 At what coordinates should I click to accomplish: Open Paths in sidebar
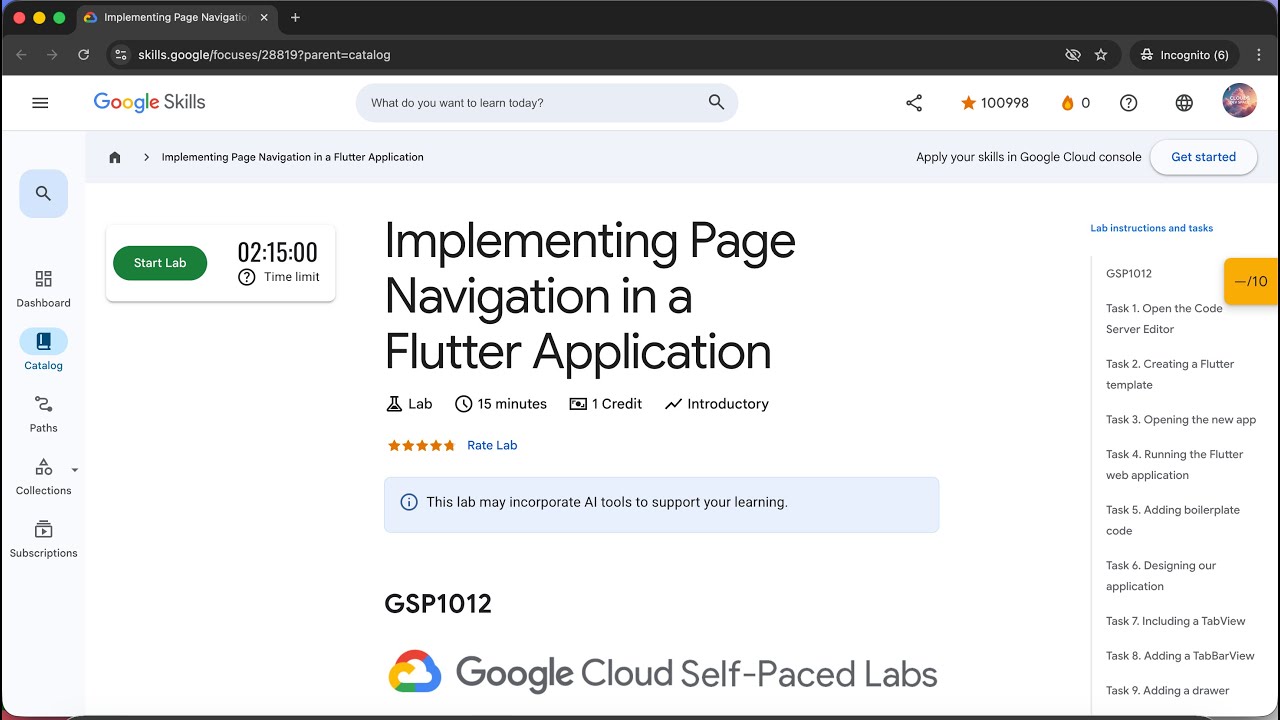click(43, 414)
